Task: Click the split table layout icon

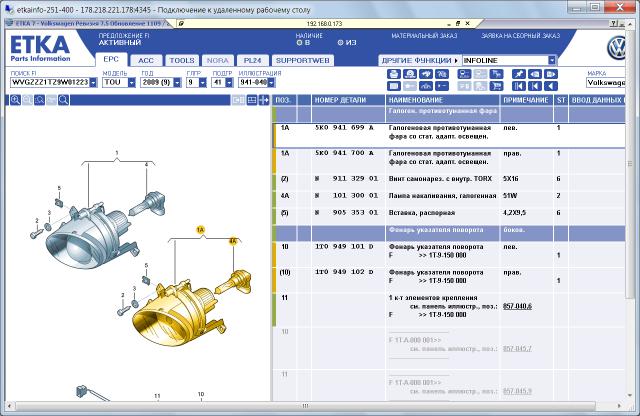Action: pyautogui.click(x=252, y=100)
